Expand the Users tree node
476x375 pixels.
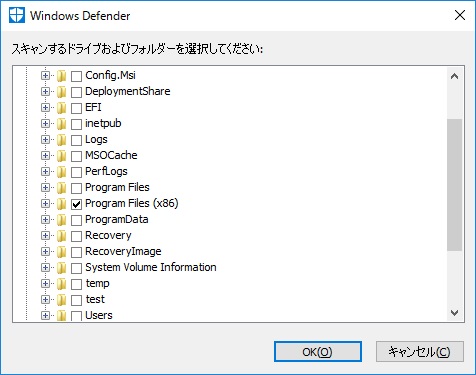coord(45,315)
